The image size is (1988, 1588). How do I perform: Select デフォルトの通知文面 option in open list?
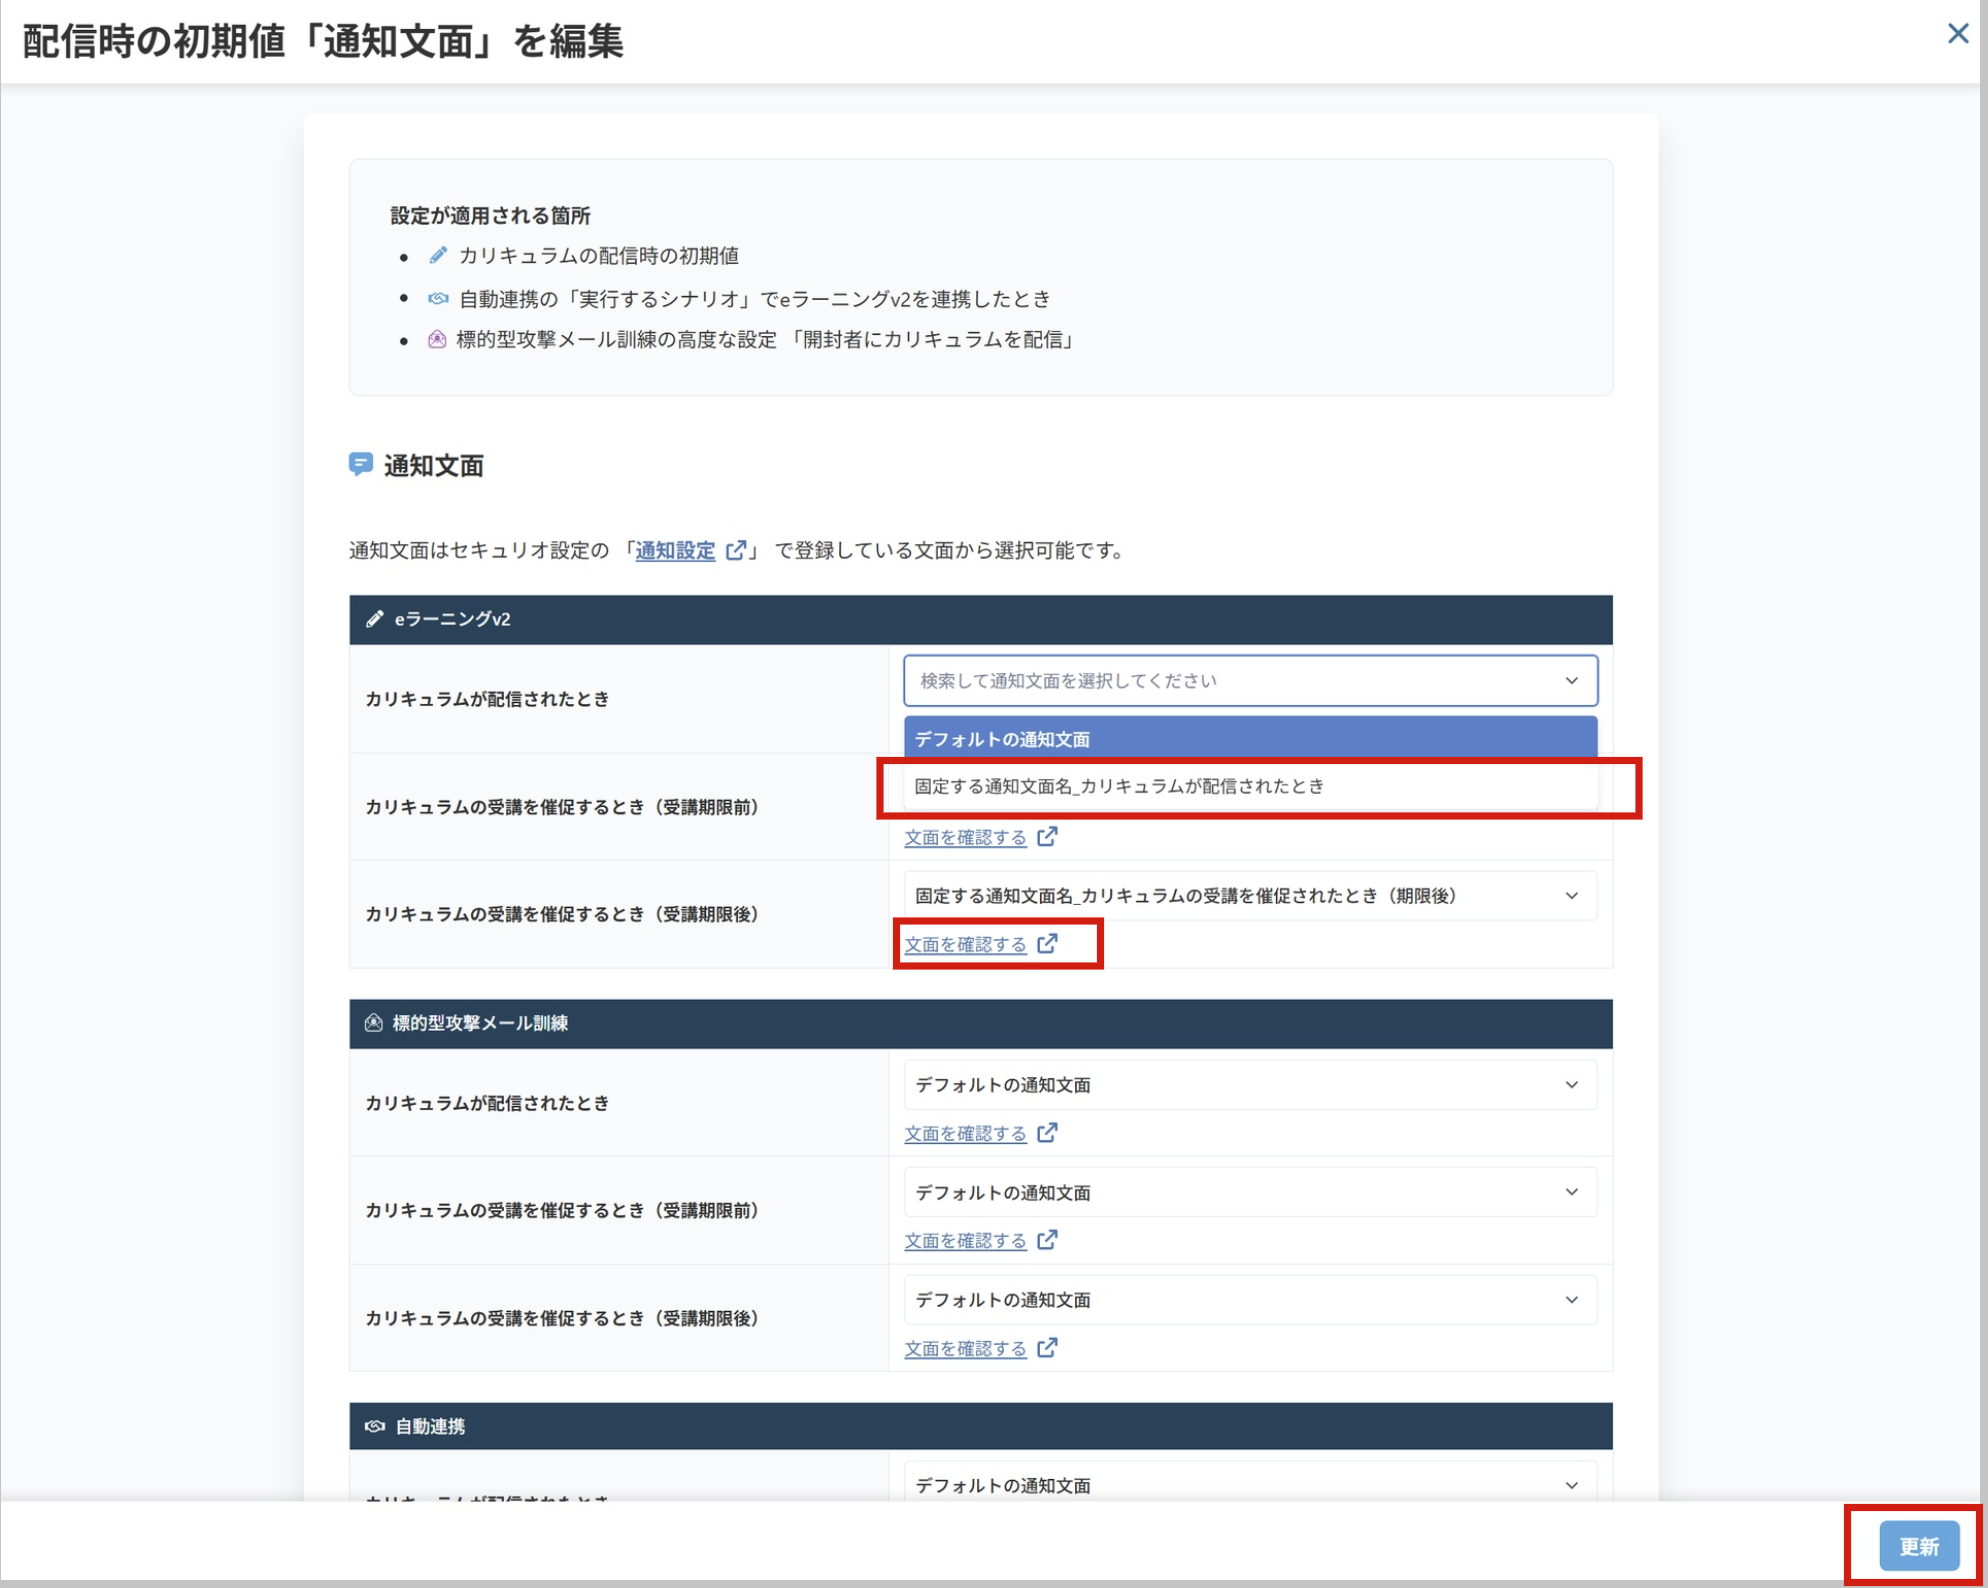click(x=1250, y=739)
